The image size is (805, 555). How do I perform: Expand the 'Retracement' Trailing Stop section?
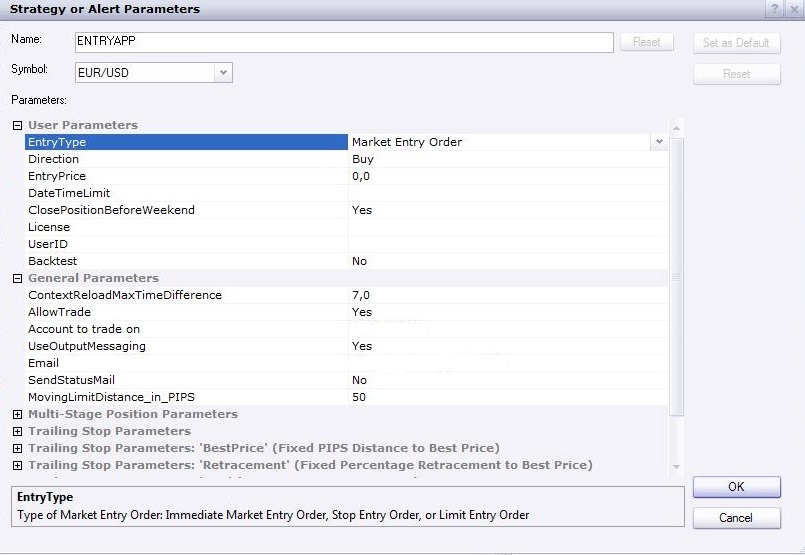[17, 465]
